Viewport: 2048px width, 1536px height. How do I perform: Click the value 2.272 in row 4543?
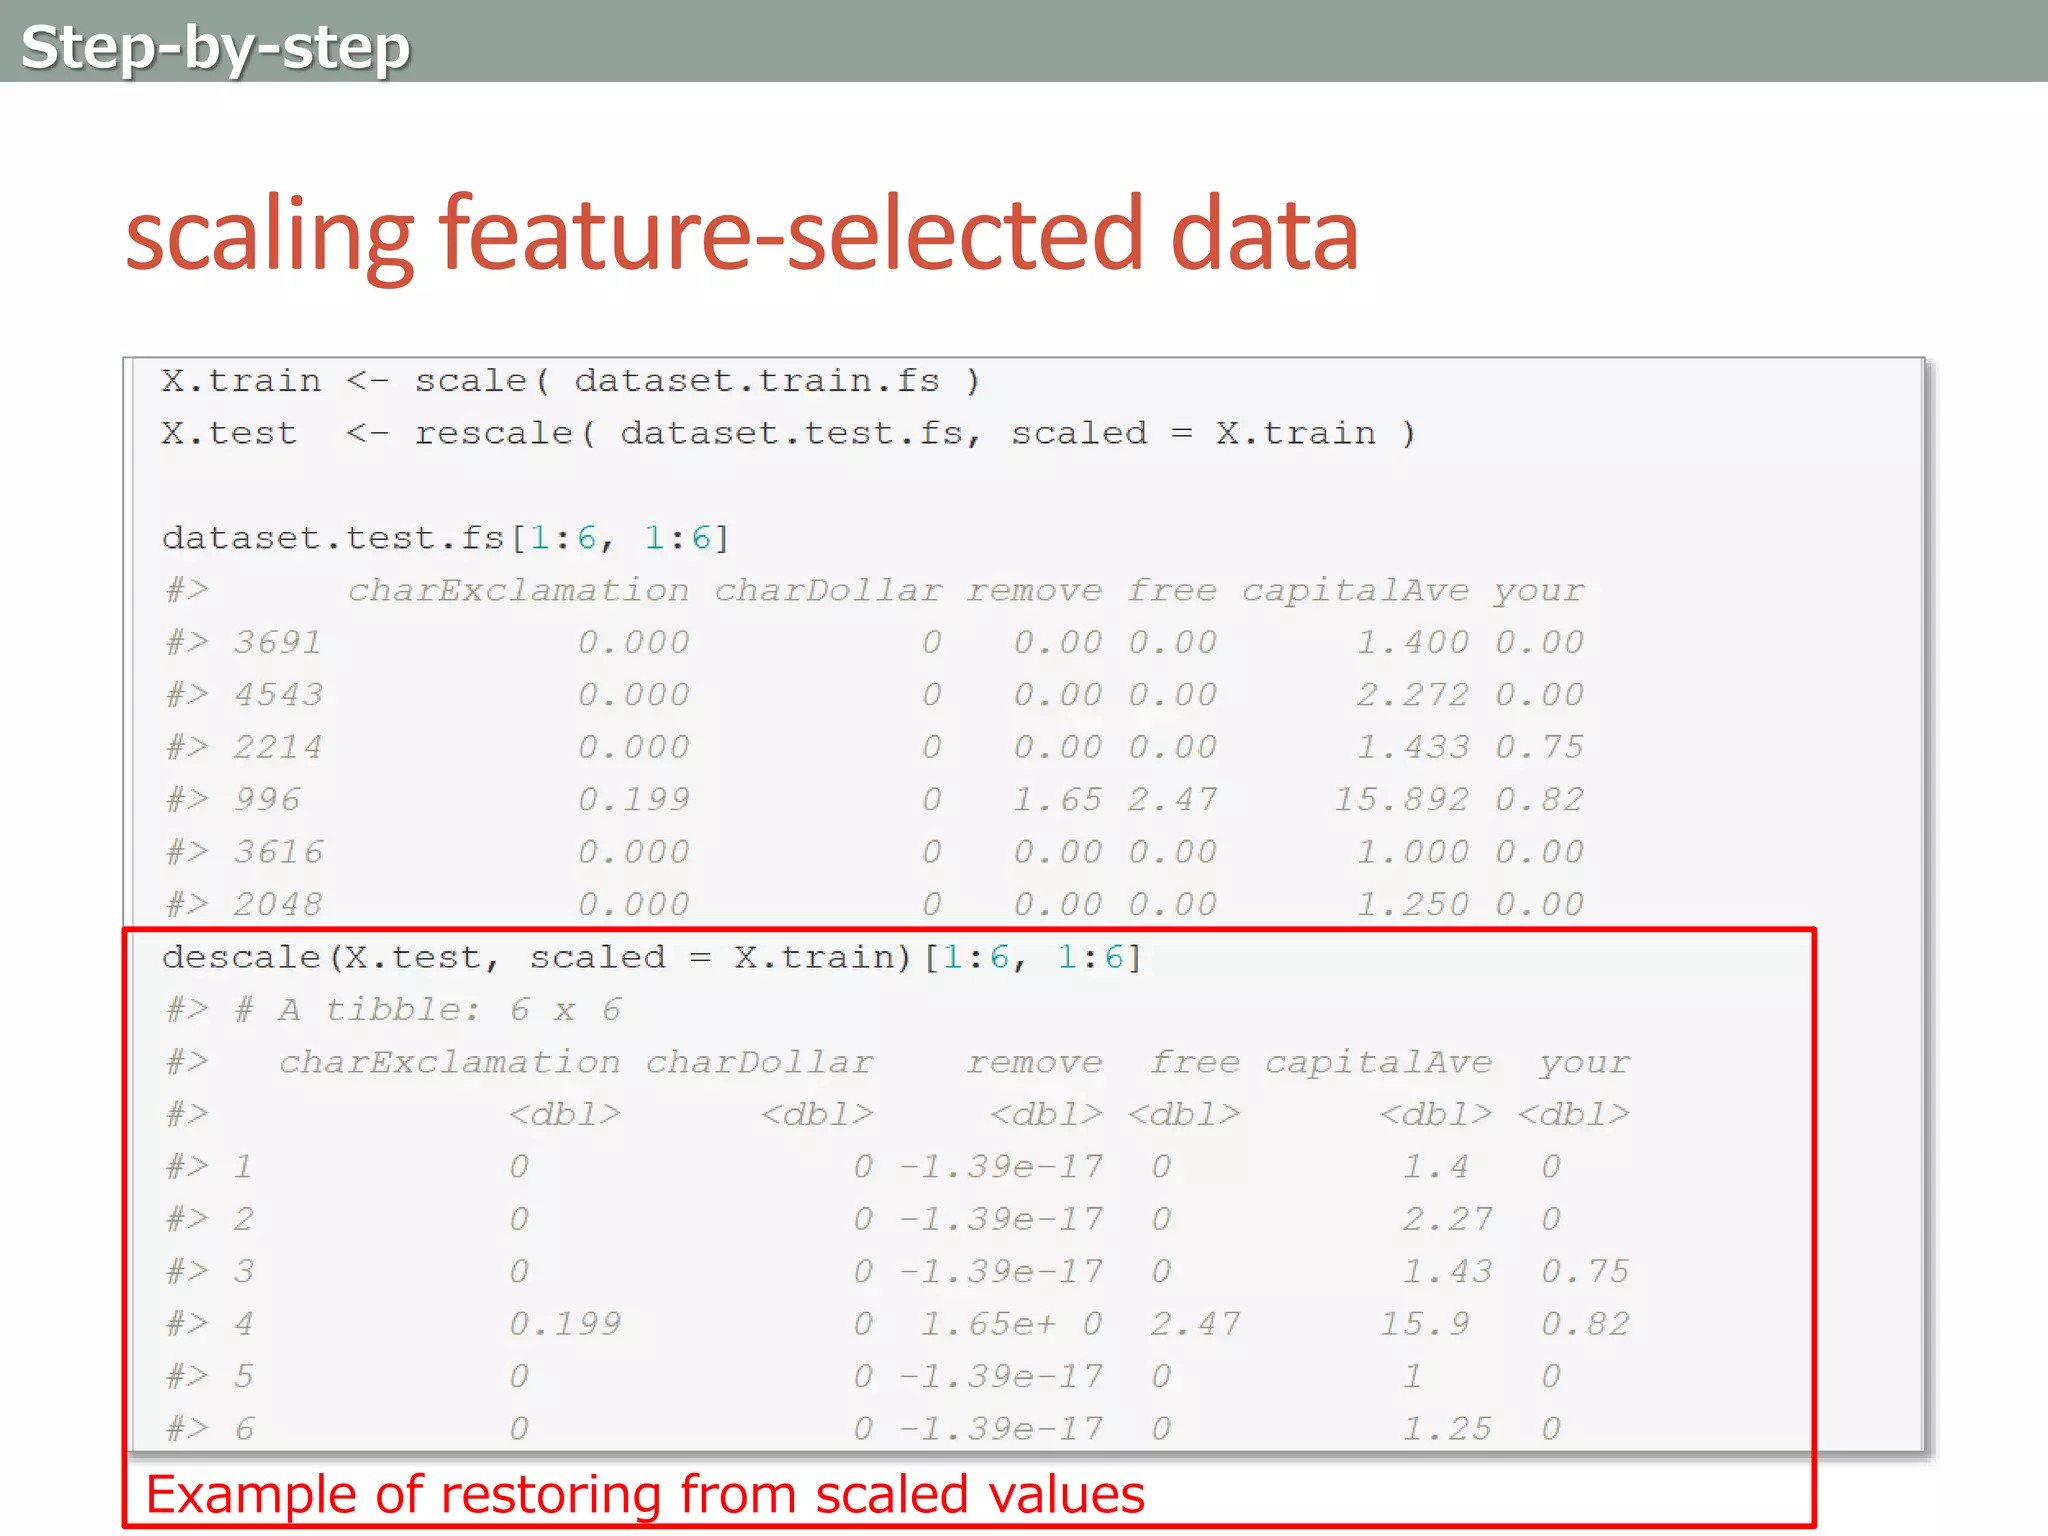1412,694
